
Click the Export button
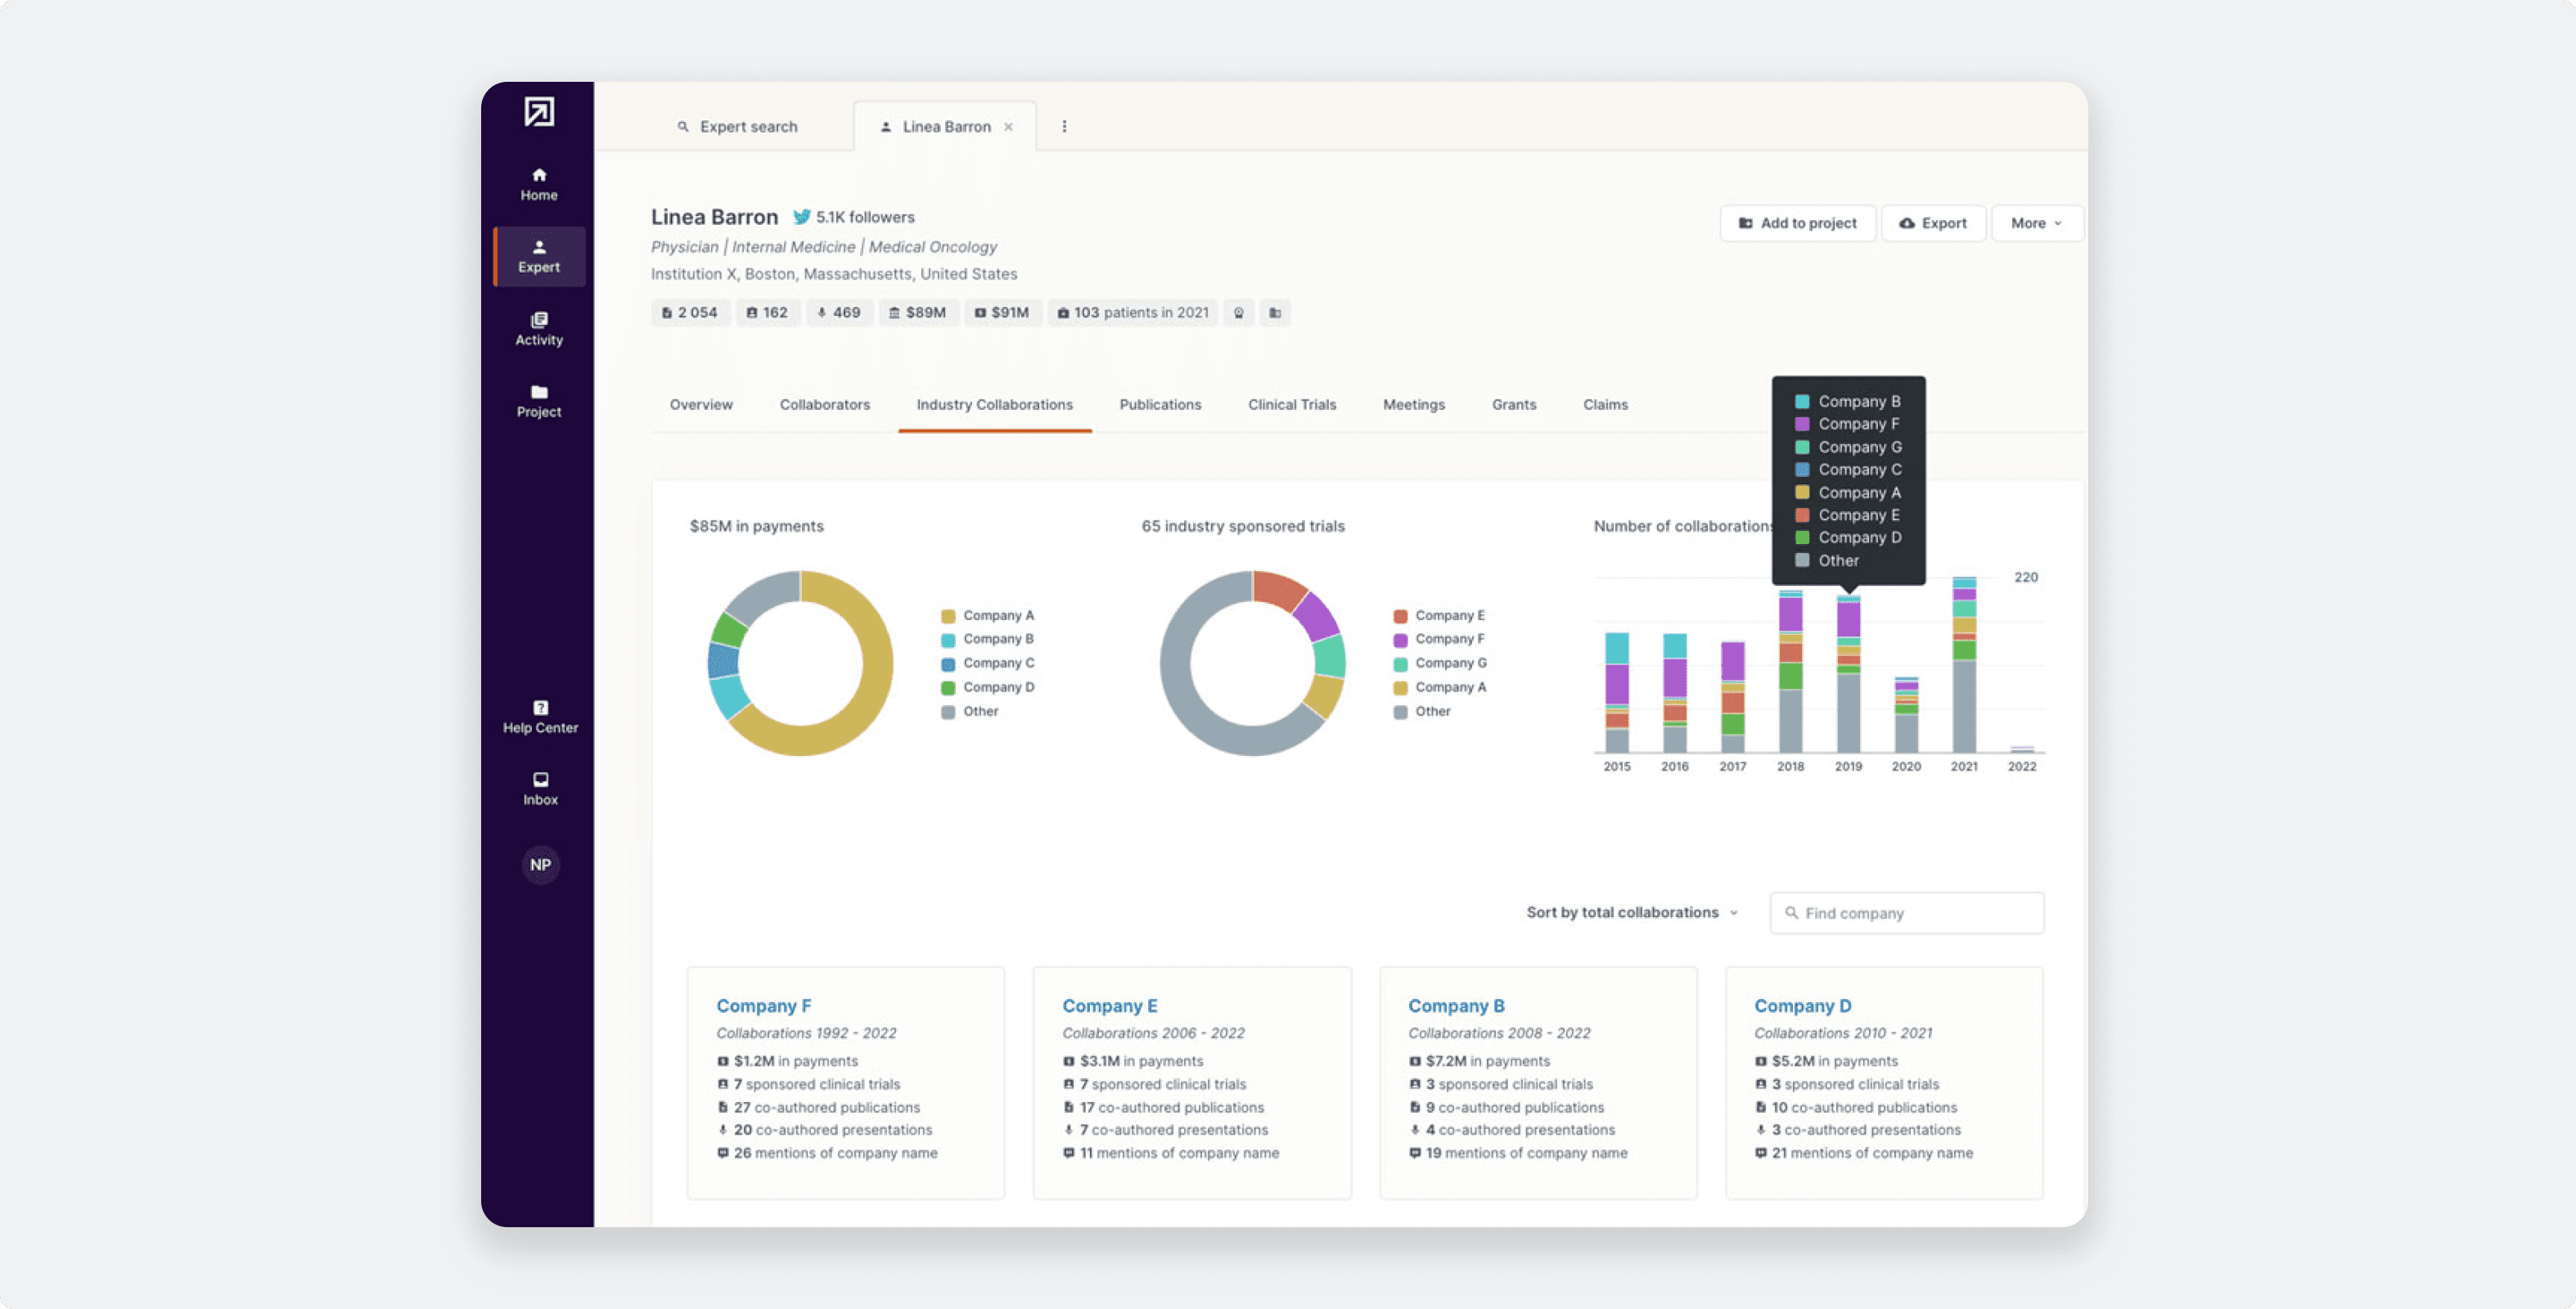tap(1933, 223)
